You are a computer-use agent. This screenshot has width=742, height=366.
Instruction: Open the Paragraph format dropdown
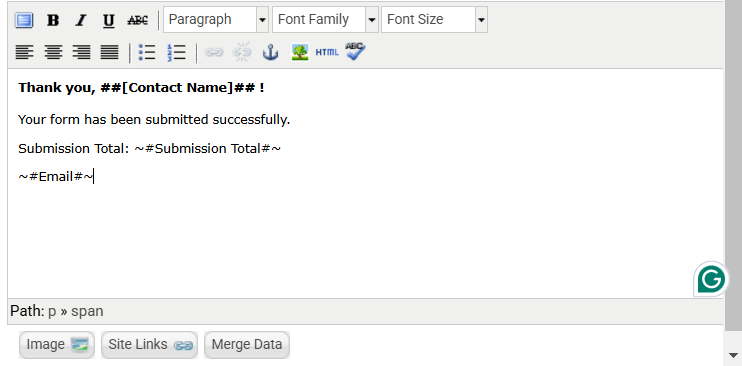click(216, 20)
